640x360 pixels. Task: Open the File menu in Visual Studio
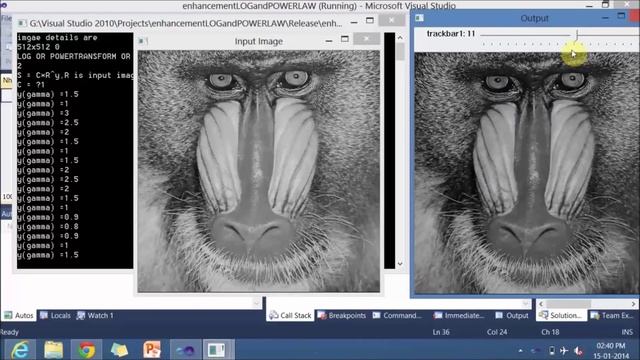point(6,18)
